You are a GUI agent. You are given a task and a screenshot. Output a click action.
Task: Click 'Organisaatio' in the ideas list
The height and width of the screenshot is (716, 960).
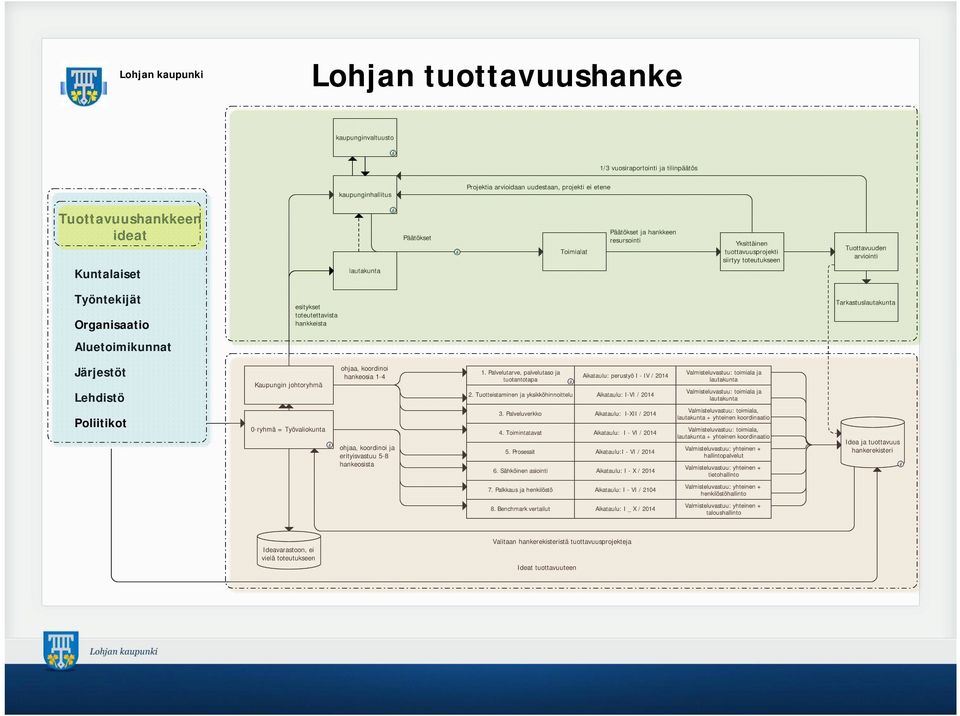coord(112,325)
